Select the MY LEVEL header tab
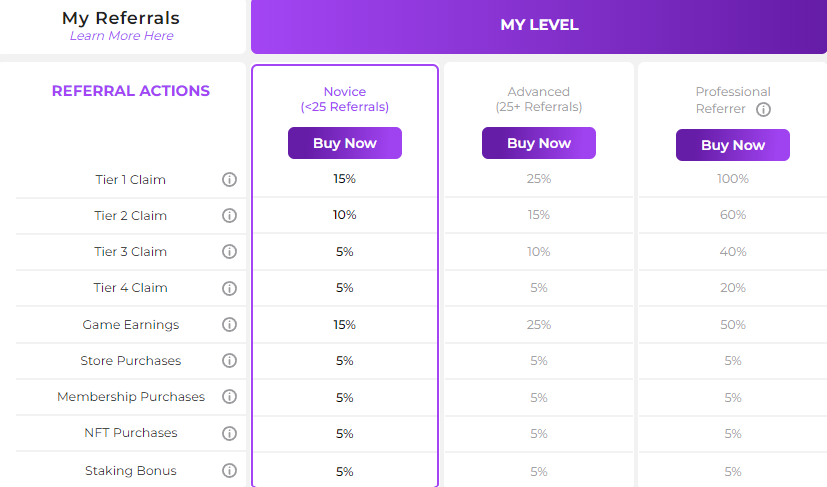The image size is (827, 487). pos(539,25)
